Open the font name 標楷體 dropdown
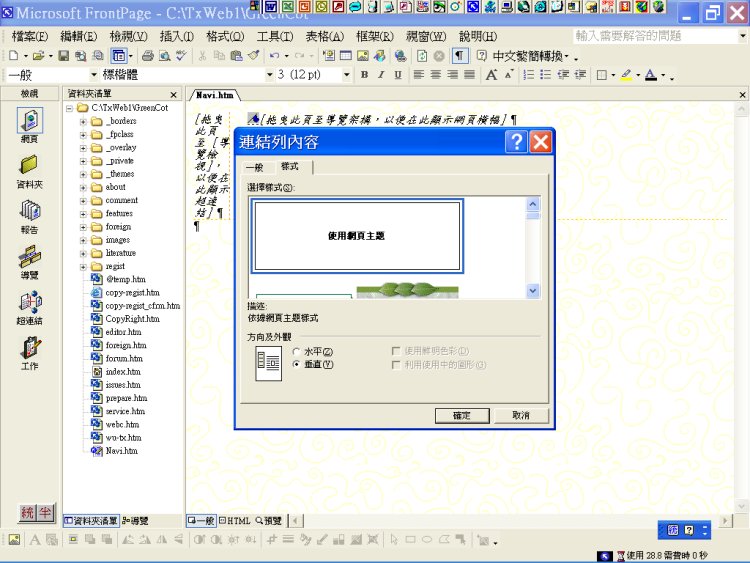The image size is (750, 563). pyautogui.click(x=267, y=75)
